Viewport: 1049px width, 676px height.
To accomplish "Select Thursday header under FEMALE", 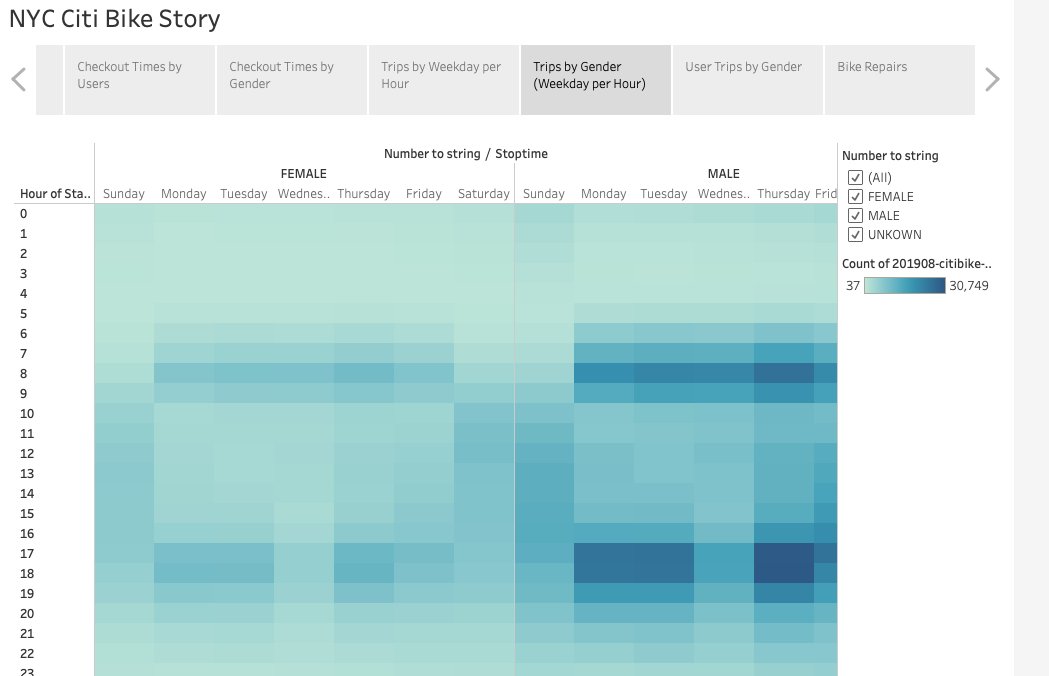I will pyautogui.click(x=363, y=194).
